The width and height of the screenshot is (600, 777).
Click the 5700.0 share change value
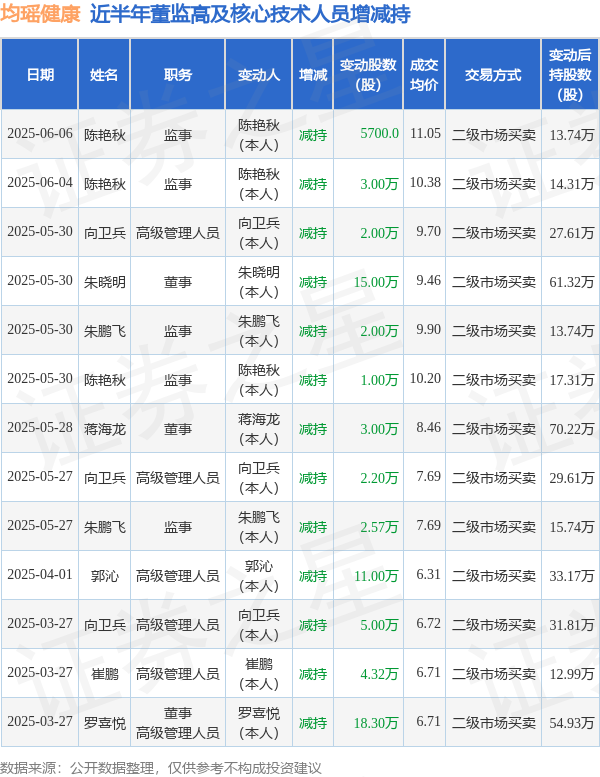tap(380, 134)
